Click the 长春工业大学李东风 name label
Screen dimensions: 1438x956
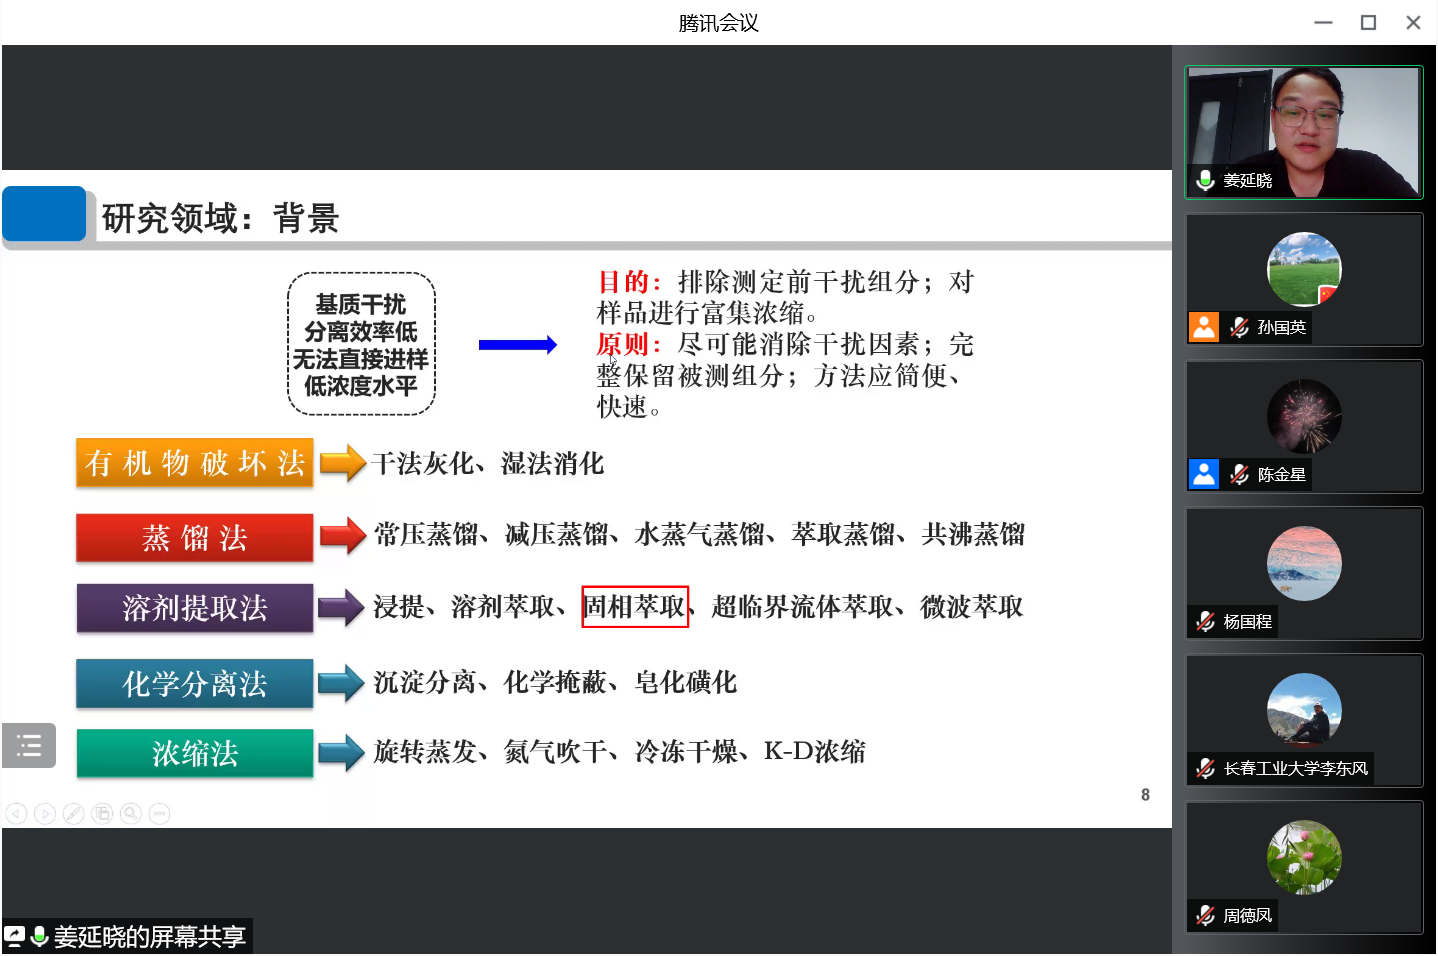coord(1295,768)
